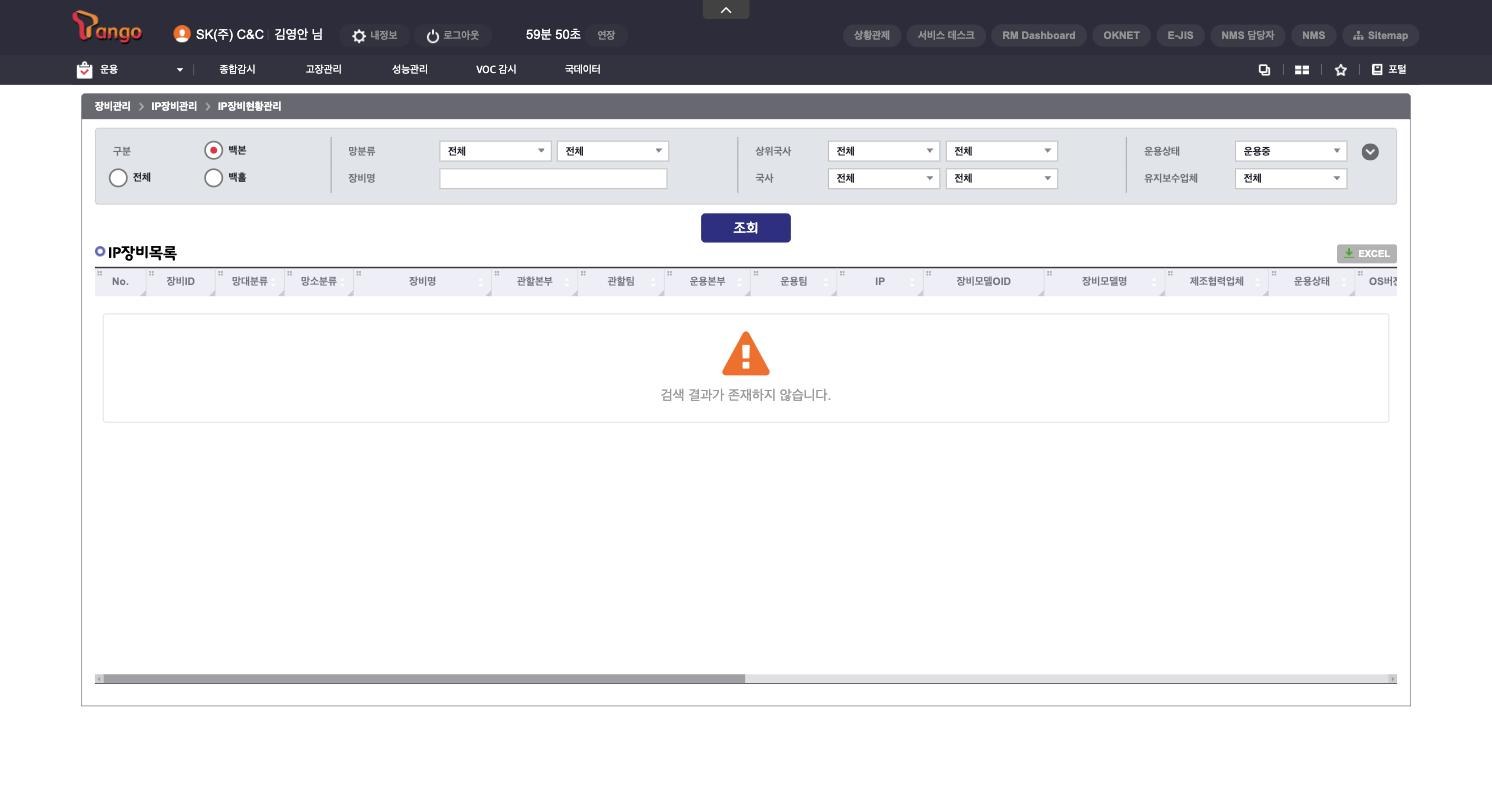Open 상황관제 link

tap(872, 35)
